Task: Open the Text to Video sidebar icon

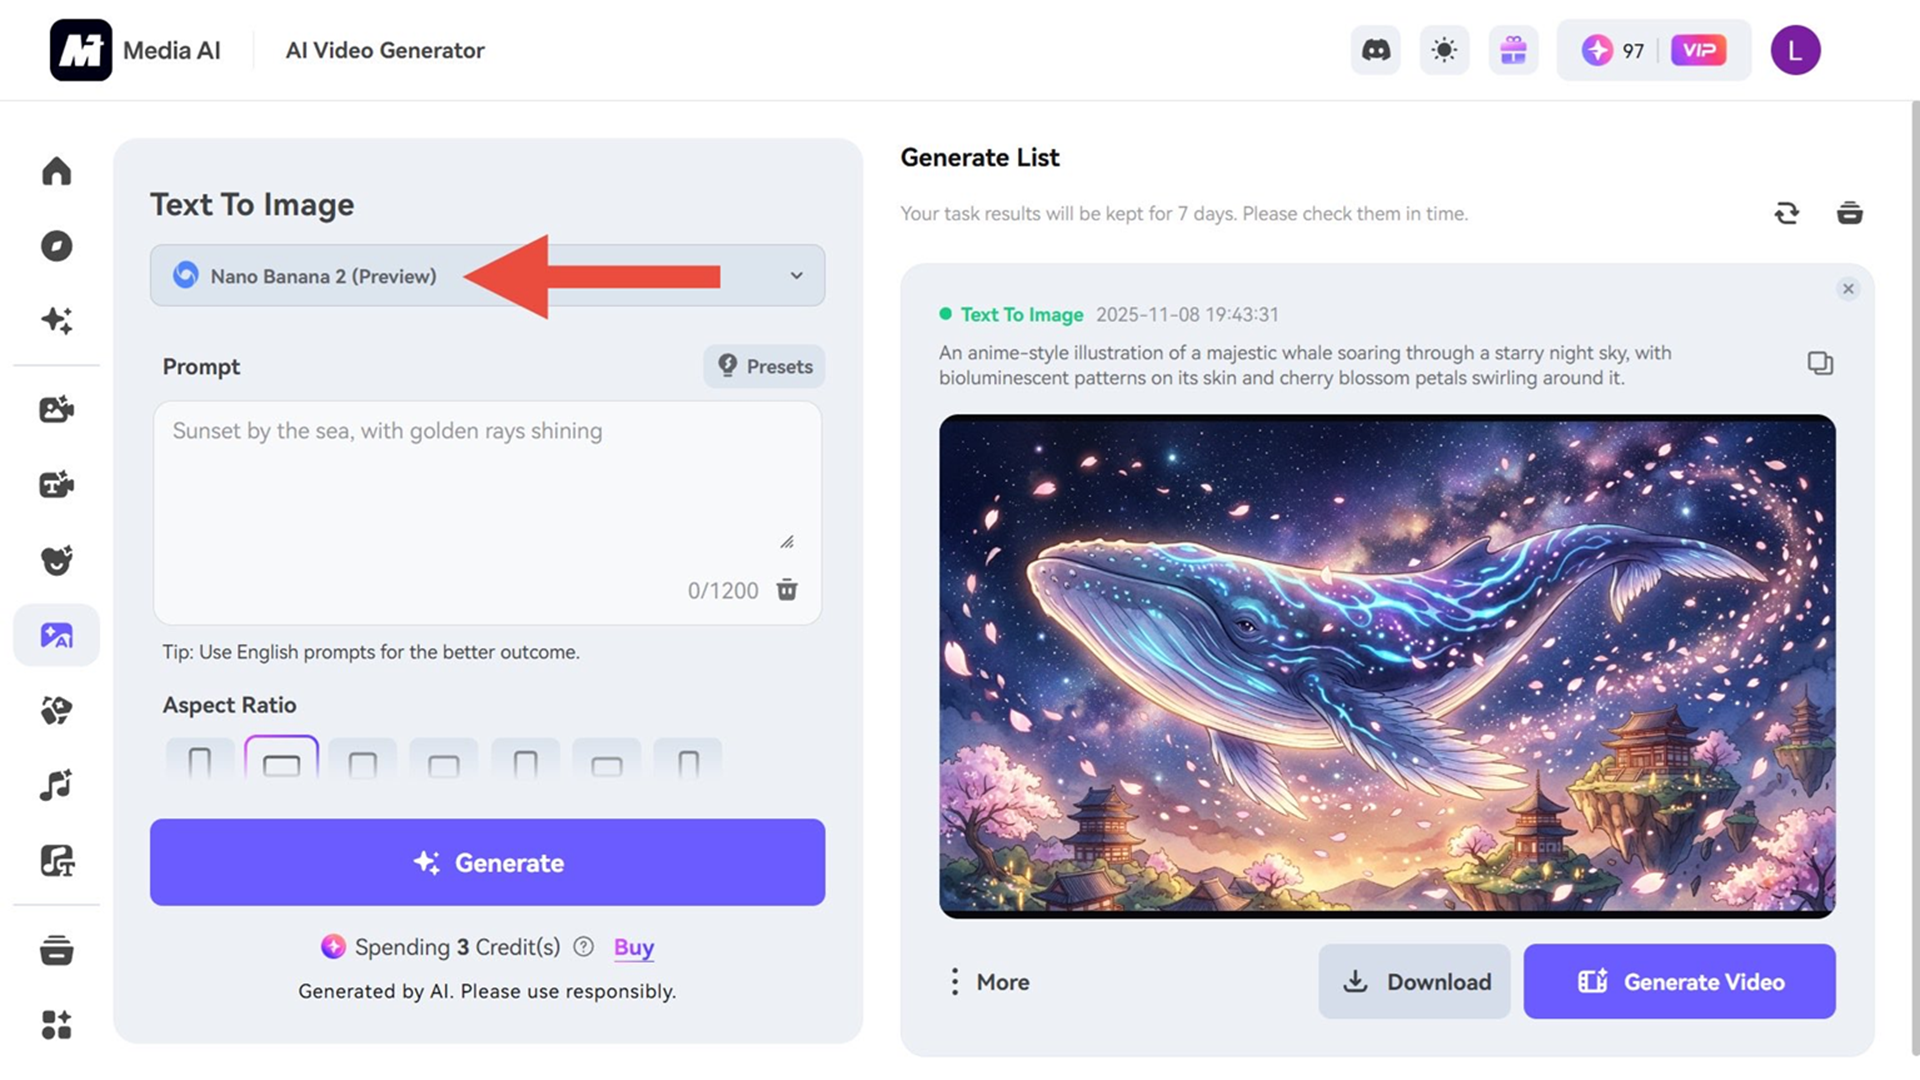Action: click(x=57, y=484)
